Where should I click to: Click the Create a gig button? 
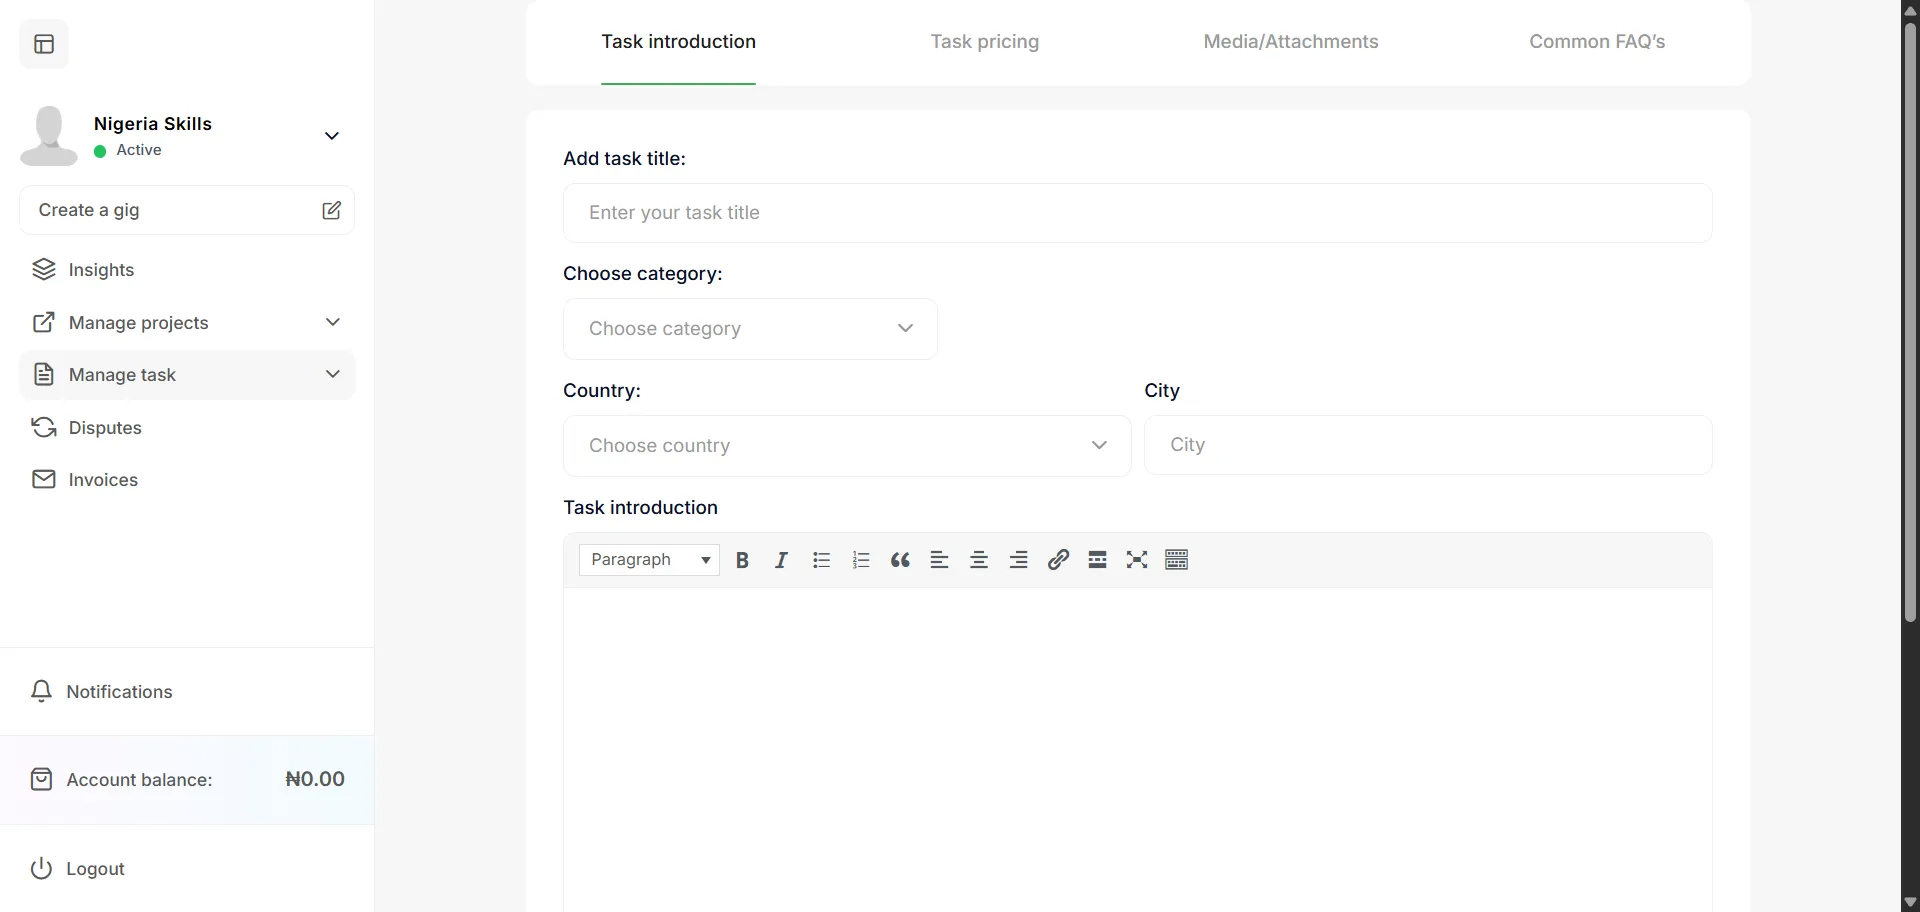point(187,210)
